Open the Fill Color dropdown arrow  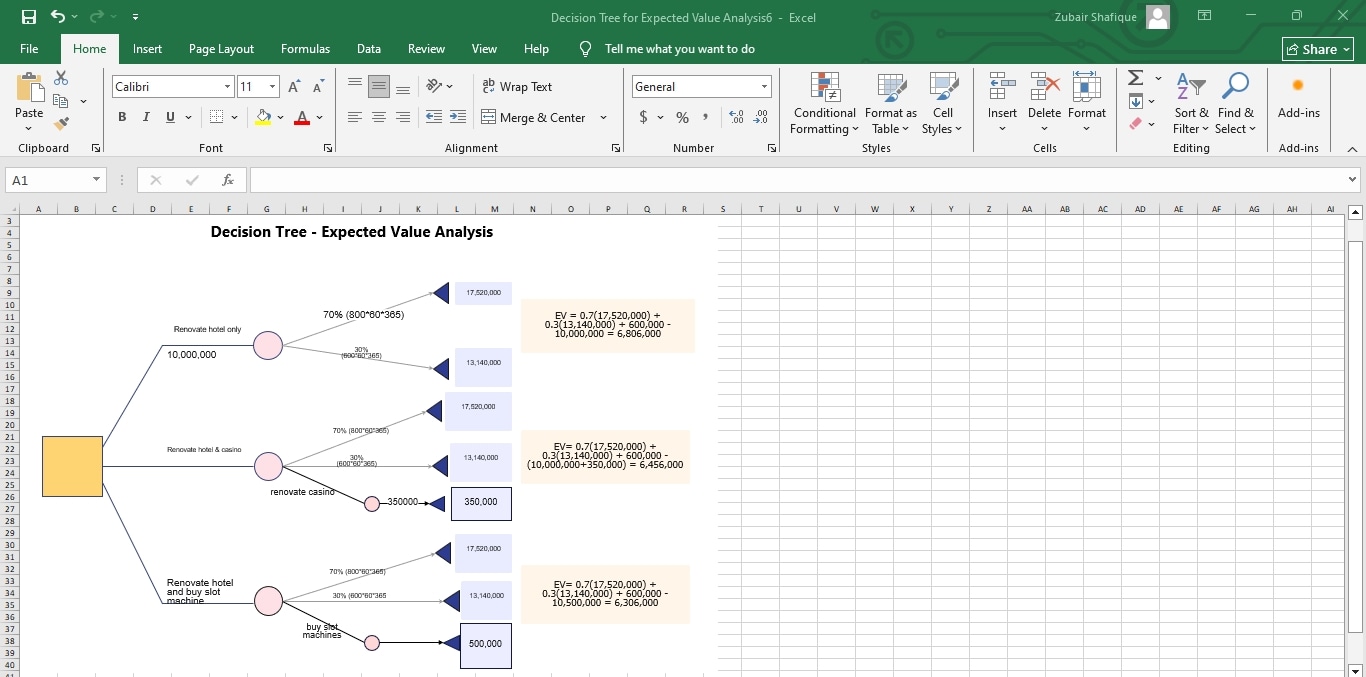tap(279, 118)
